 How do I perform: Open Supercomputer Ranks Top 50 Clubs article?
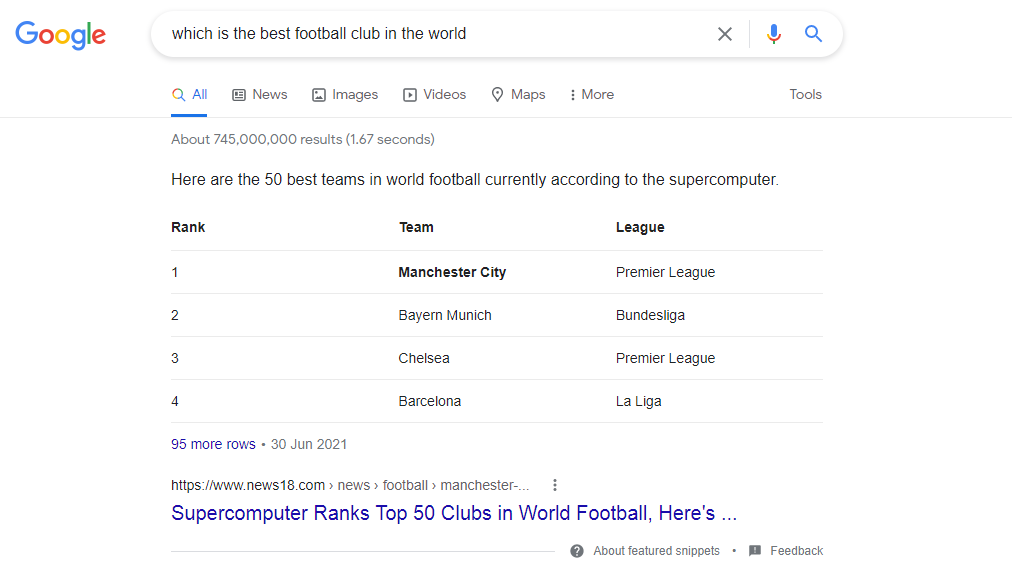[454, 513]
